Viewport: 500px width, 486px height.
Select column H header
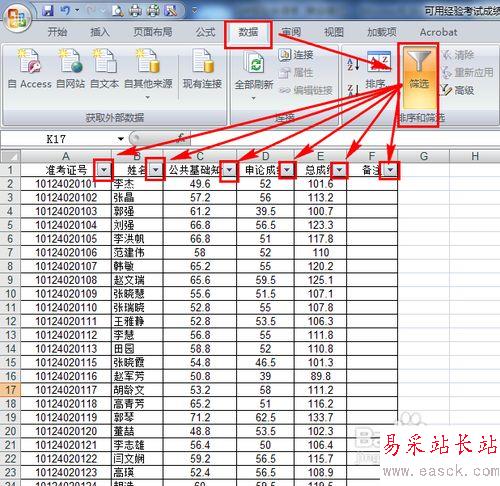coord(475,156)
